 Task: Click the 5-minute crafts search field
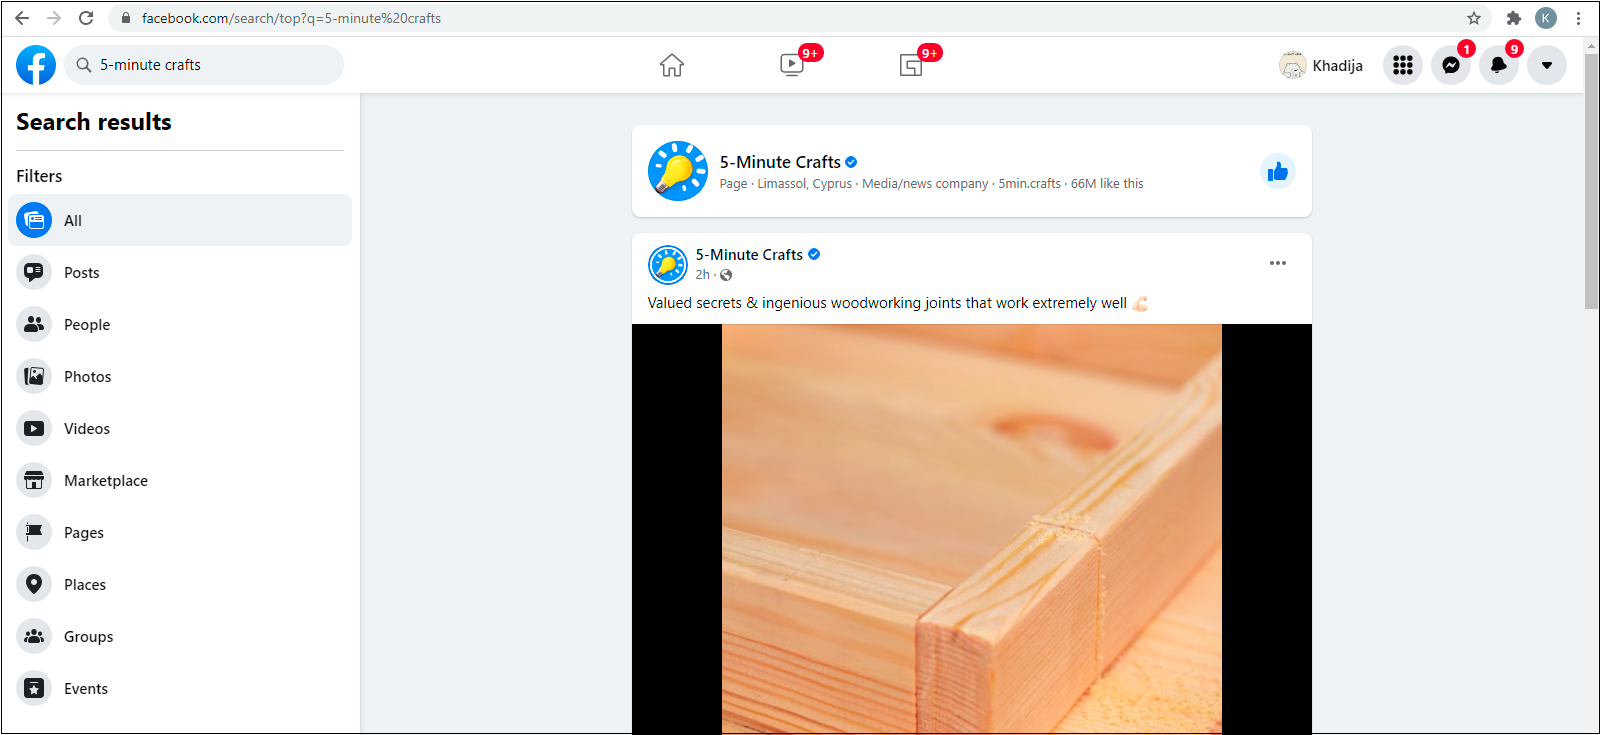point(204,65)
